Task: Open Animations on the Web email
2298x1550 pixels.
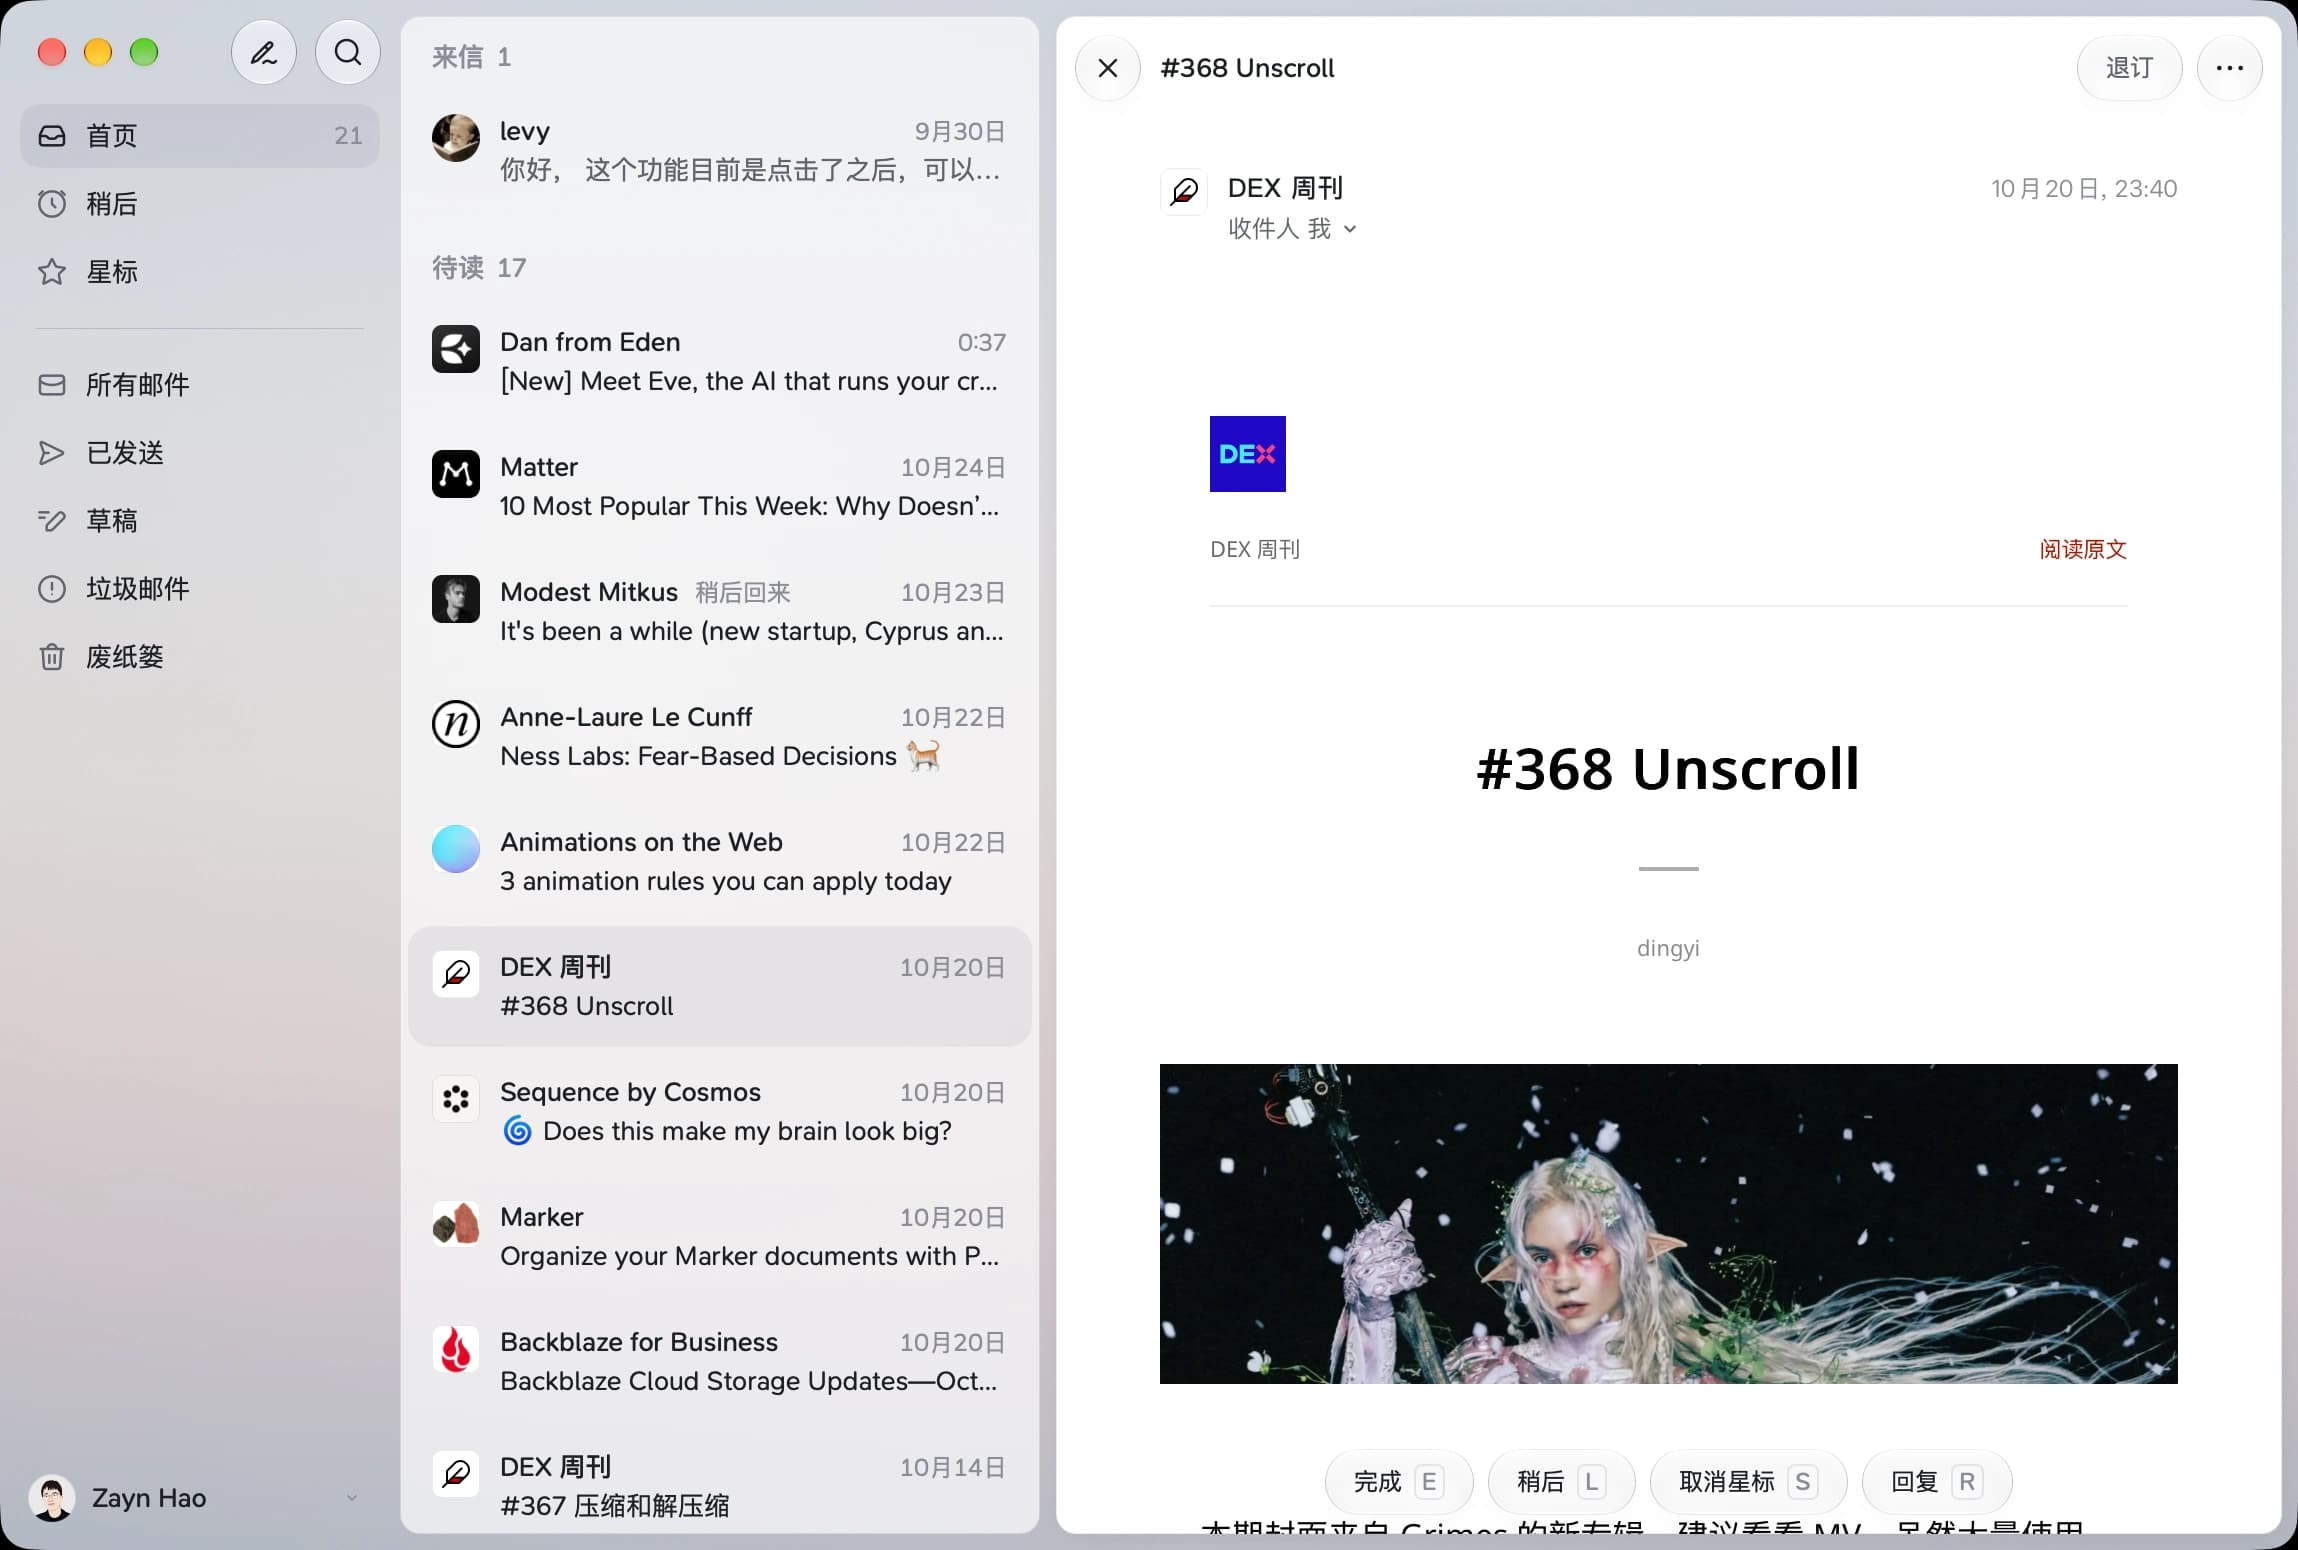Action: tap(720, 862)
